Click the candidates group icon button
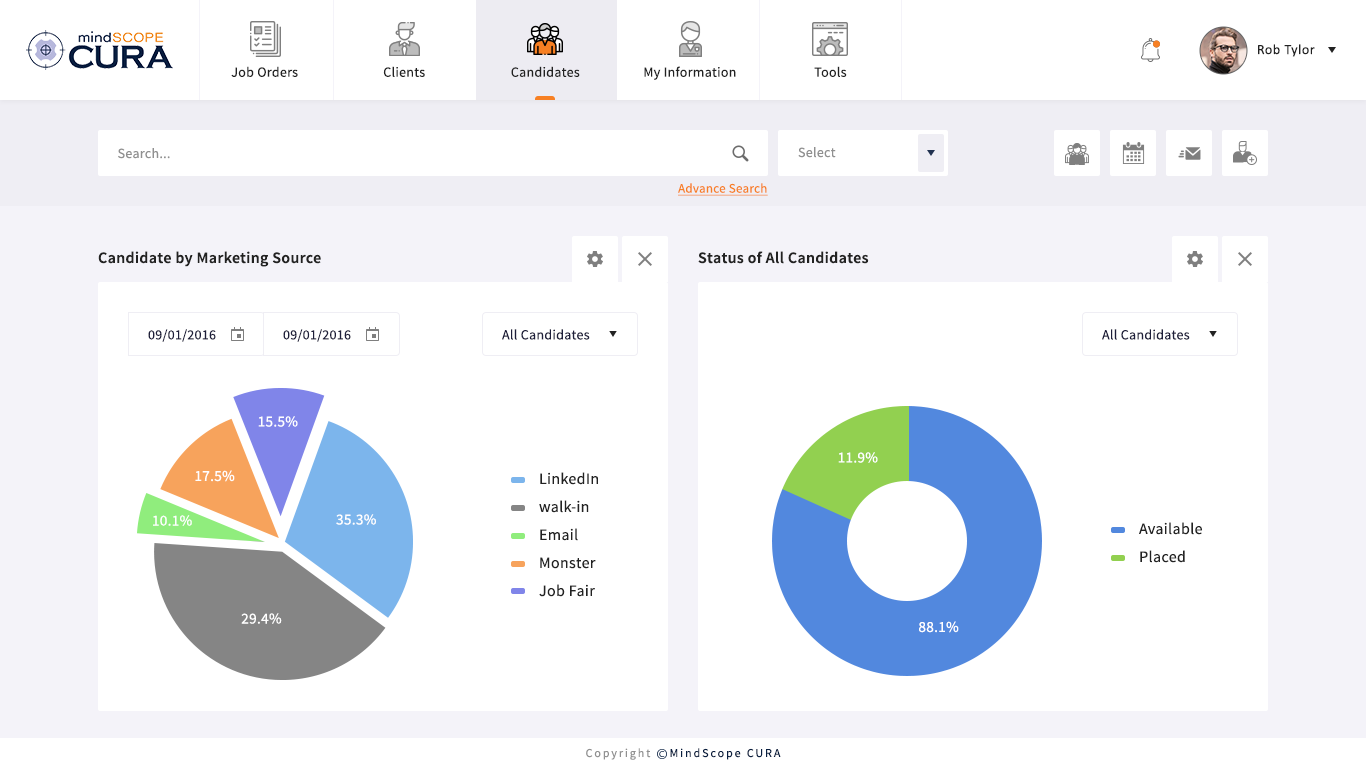The width and height of the screenshot is (1366, 768). [x=1077, y=153]
